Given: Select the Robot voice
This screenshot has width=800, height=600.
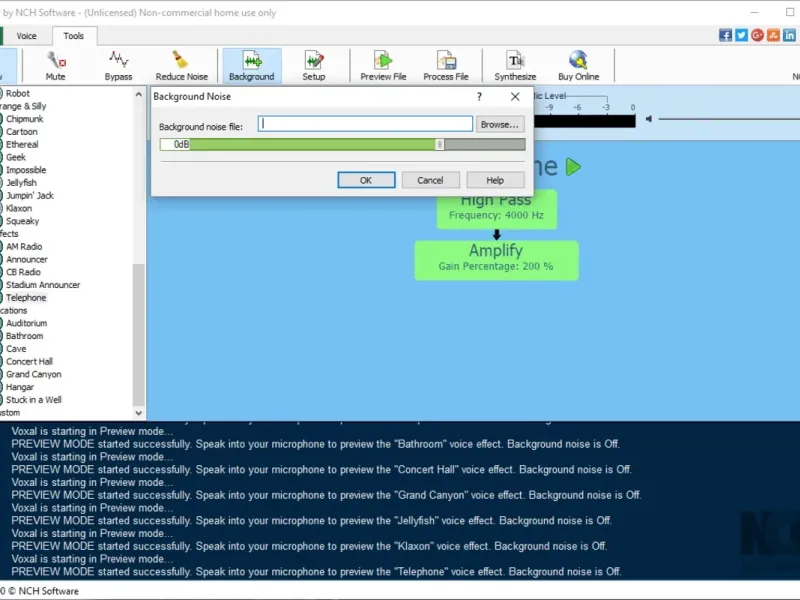Looking at the screenshot, I should 18,93.
